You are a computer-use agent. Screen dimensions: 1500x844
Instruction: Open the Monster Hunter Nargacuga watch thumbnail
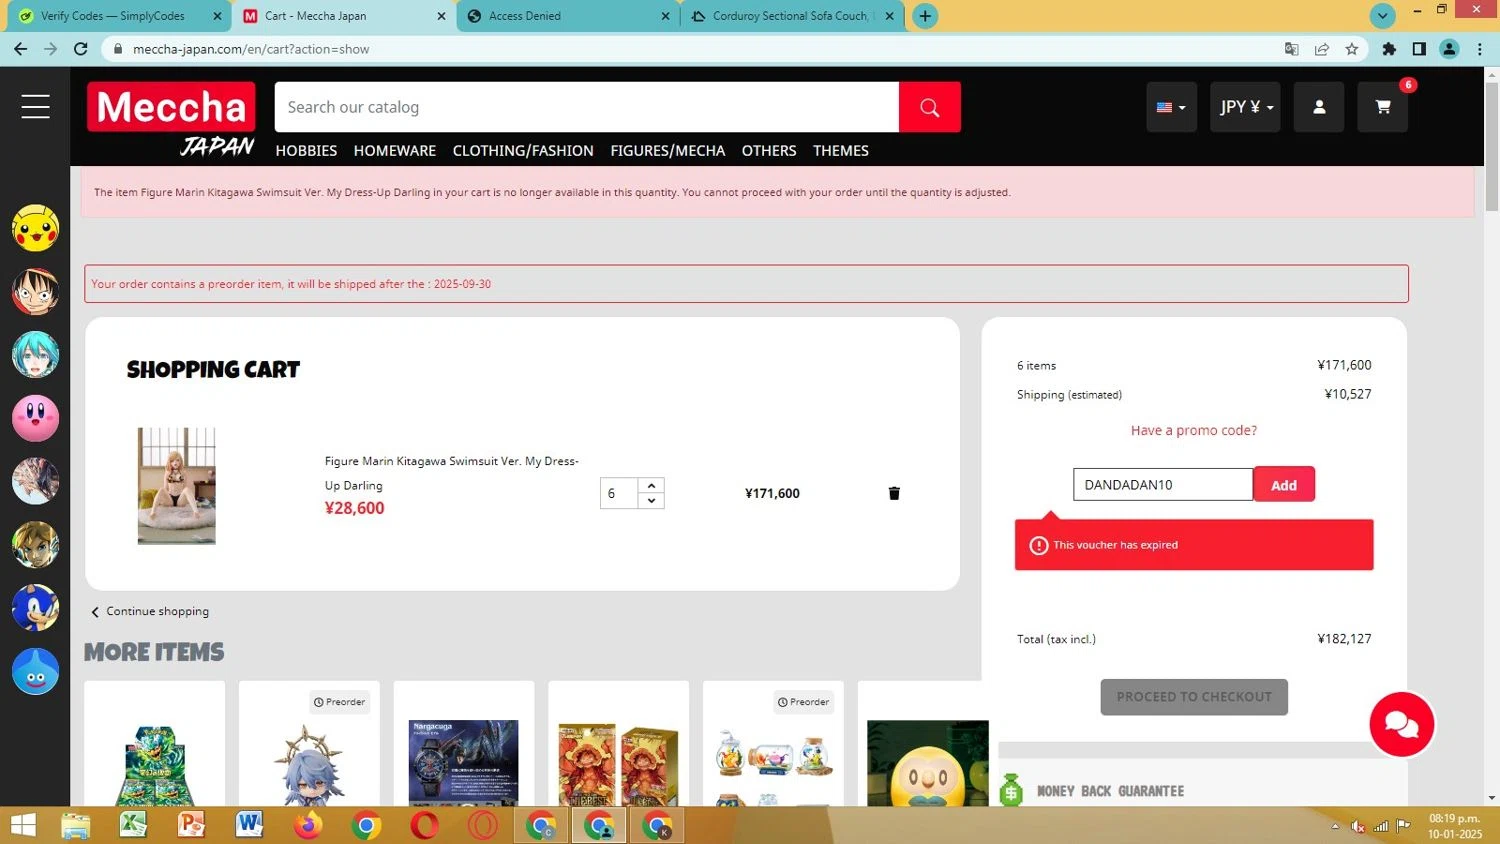[464, 762]
